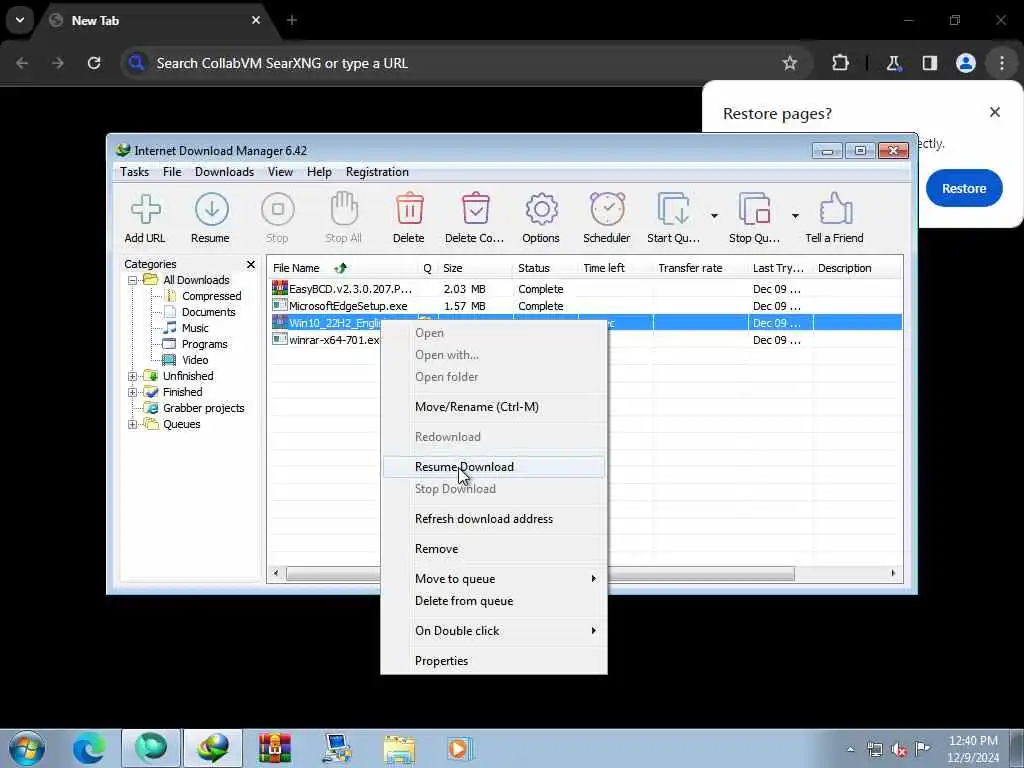Image resolution: width=1024 pixels, height=768 pixels.
Task: Open Properties from the context menu
Action: pyautogui.click(x=494, y=661)
